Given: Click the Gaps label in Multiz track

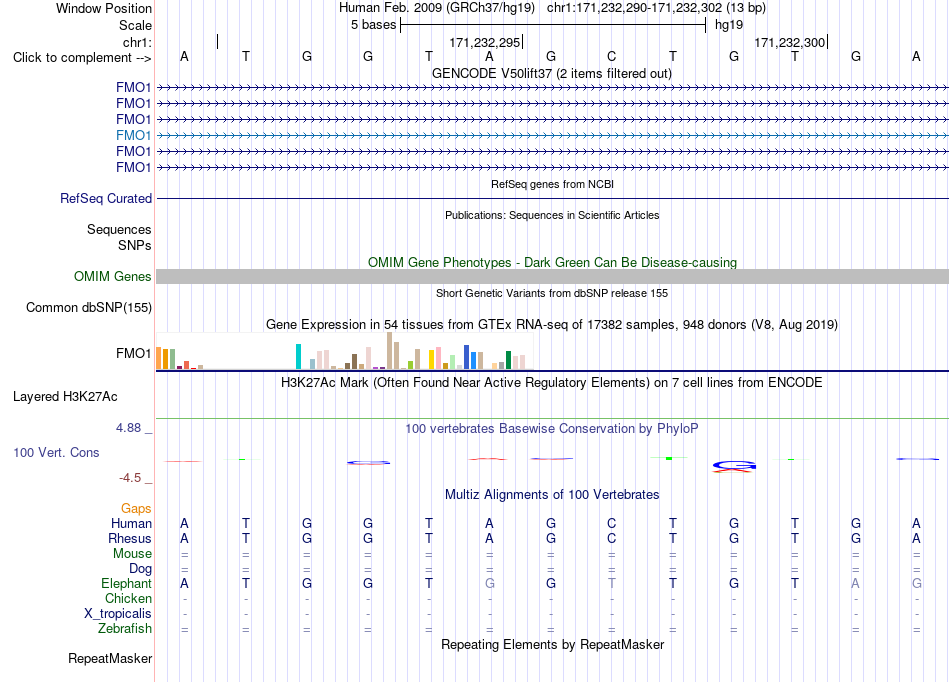Looking at the screenshot, I should pos(136,508).
